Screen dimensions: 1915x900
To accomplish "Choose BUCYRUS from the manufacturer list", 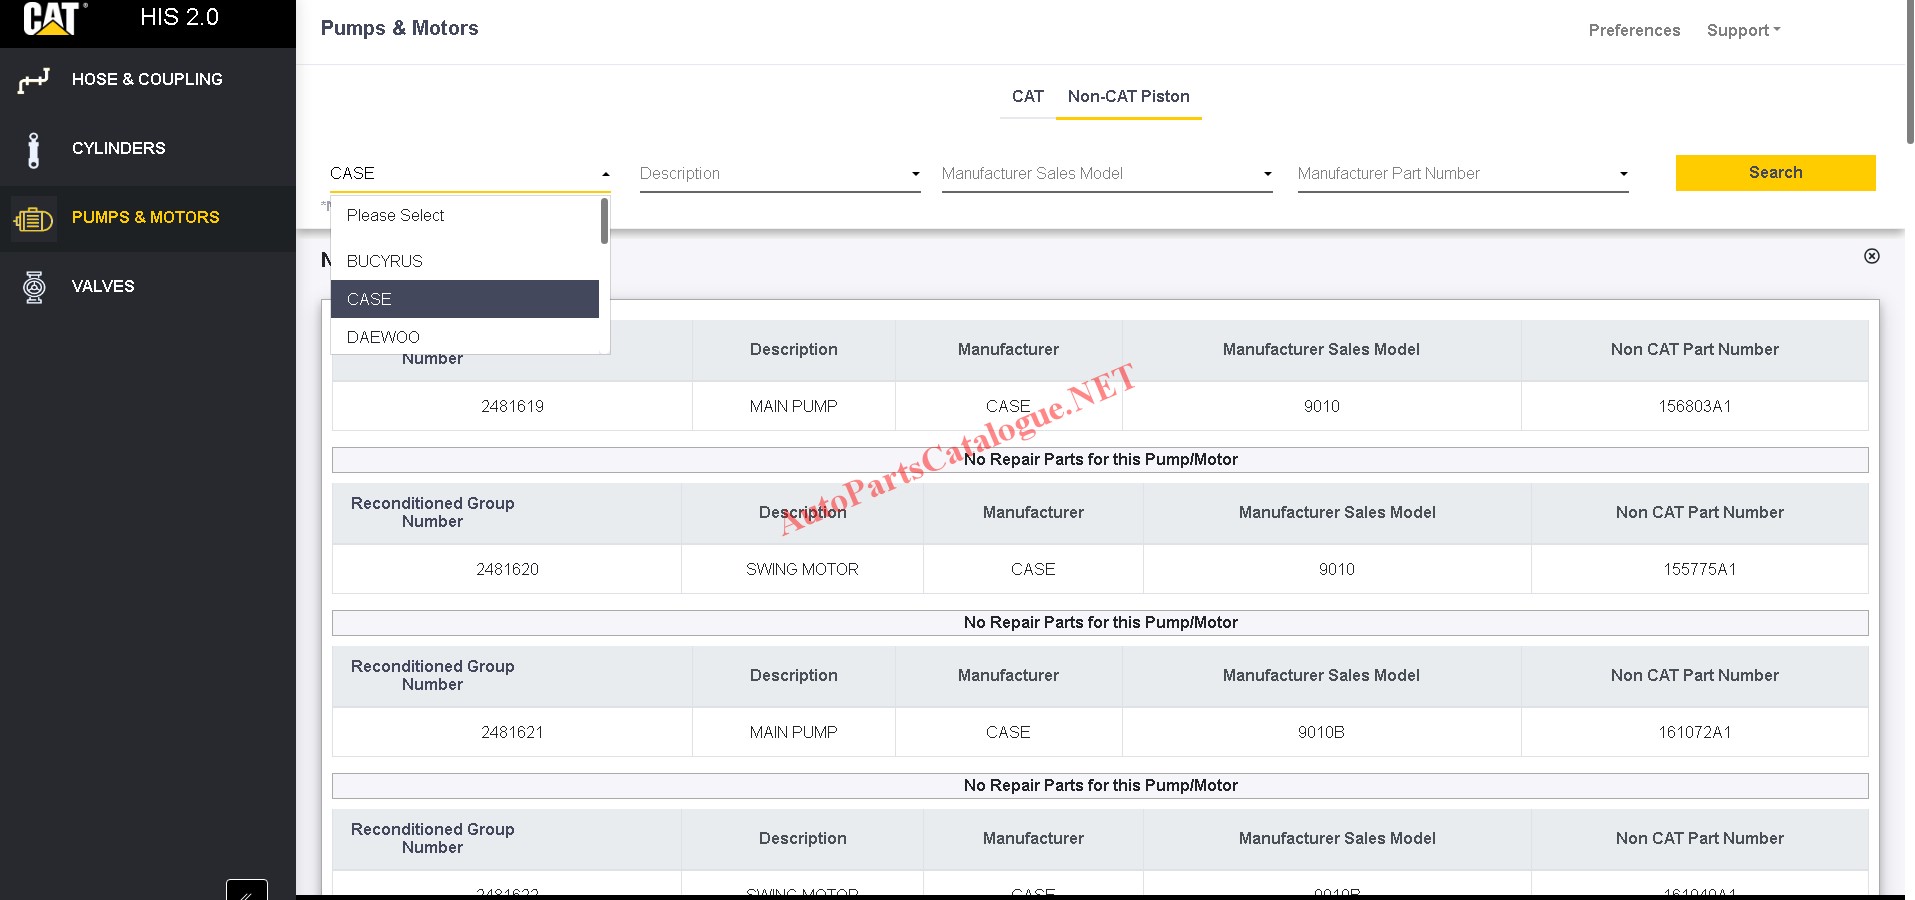I will point(385,261).
